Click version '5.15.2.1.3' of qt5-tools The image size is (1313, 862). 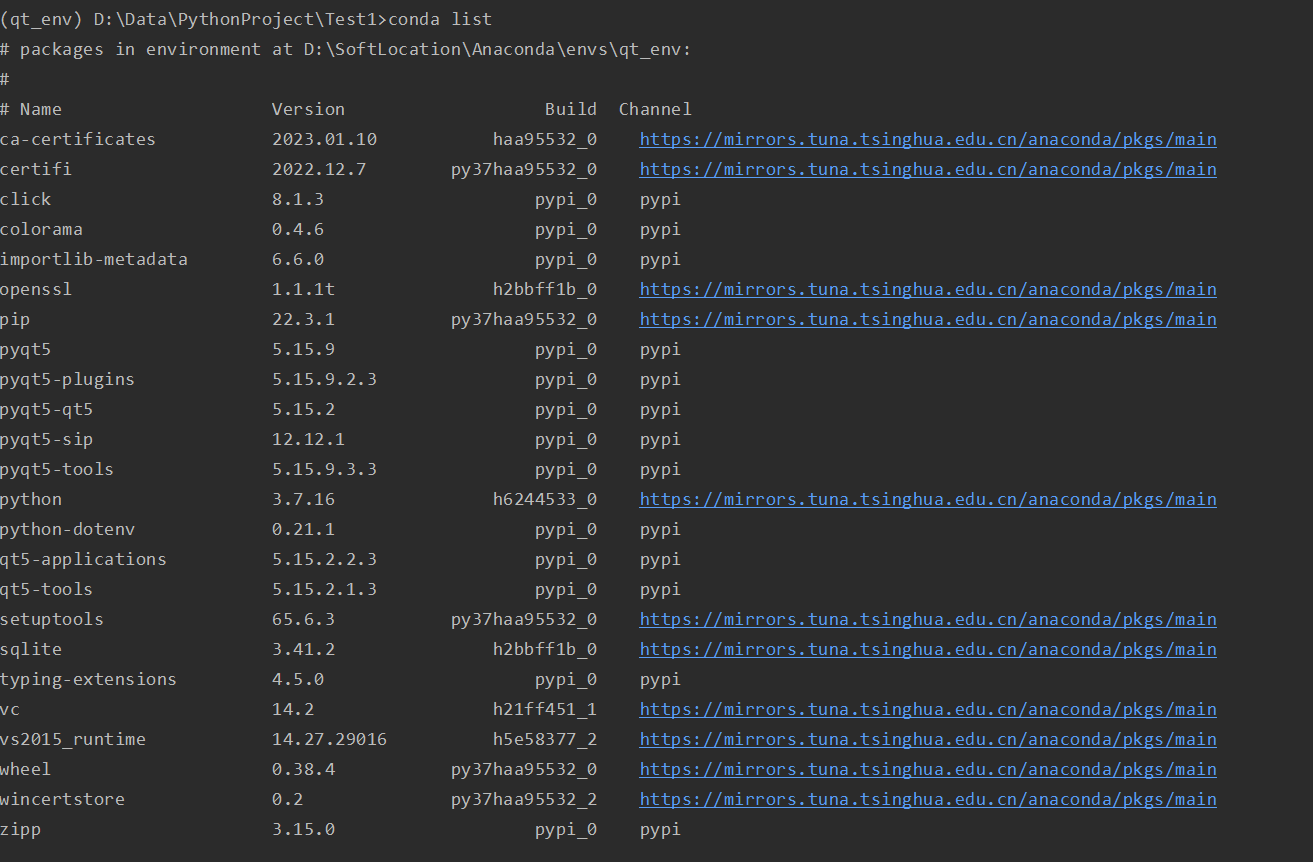click(x=324, y=589)
